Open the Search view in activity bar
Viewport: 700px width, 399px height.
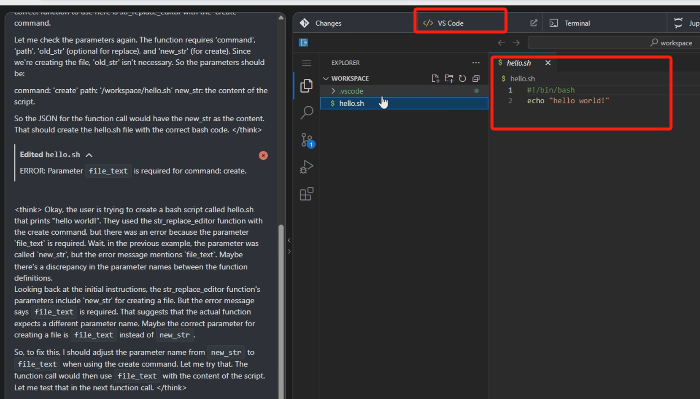pyautogui.click(x=307, y=112)
